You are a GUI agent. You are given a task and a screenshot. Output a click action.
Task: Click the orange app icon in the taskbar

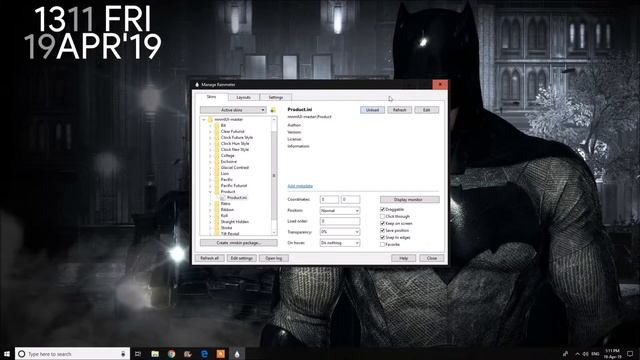point(220,354)
